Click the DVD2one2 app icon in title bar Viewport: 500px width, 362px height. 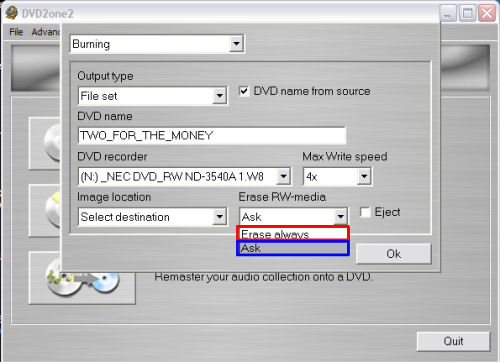12,12
